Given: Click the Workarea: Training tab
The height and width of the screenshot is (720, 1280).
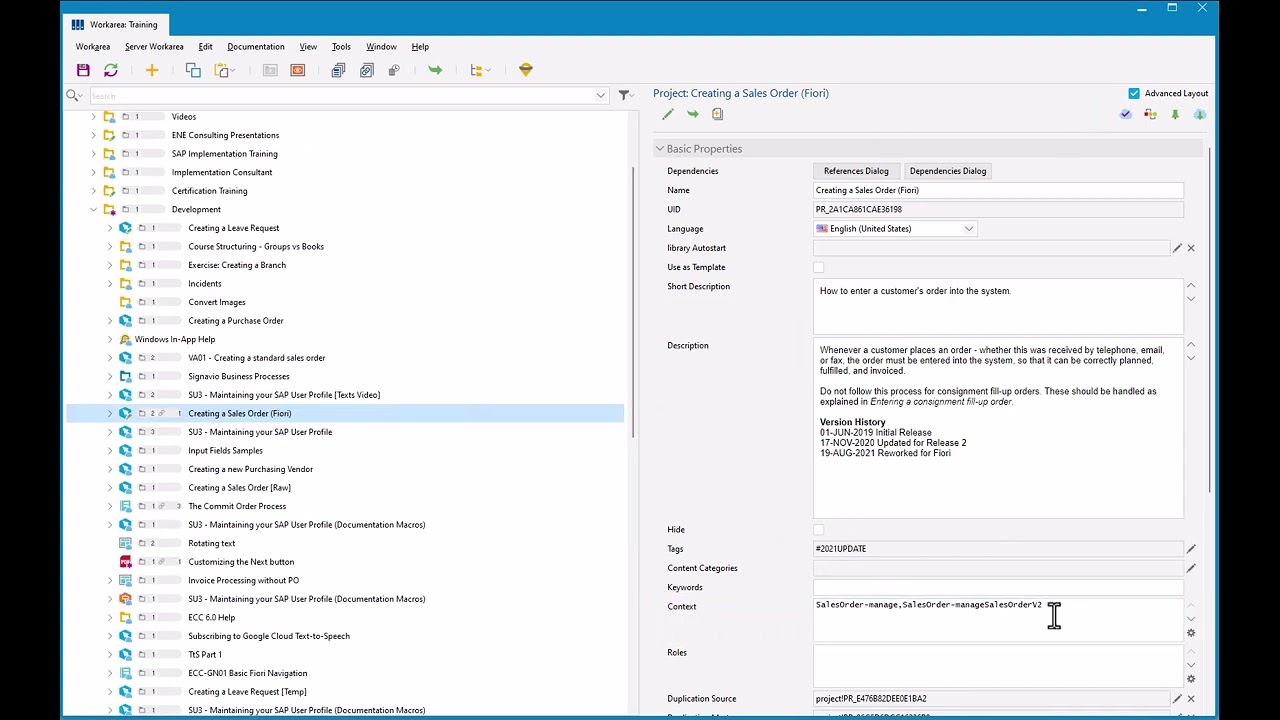Looking at the screenshot, I should point(114,24).
